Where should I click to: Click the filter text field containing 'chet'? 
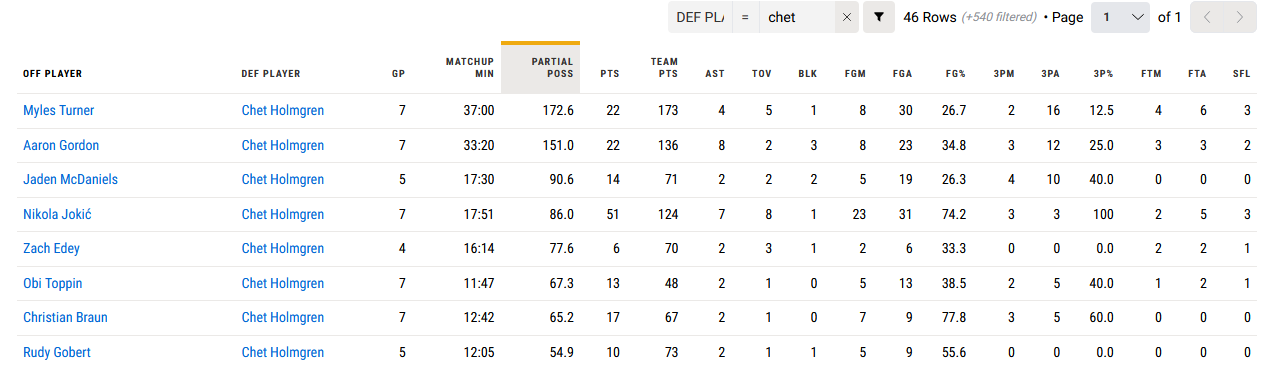tap(796, 17)
